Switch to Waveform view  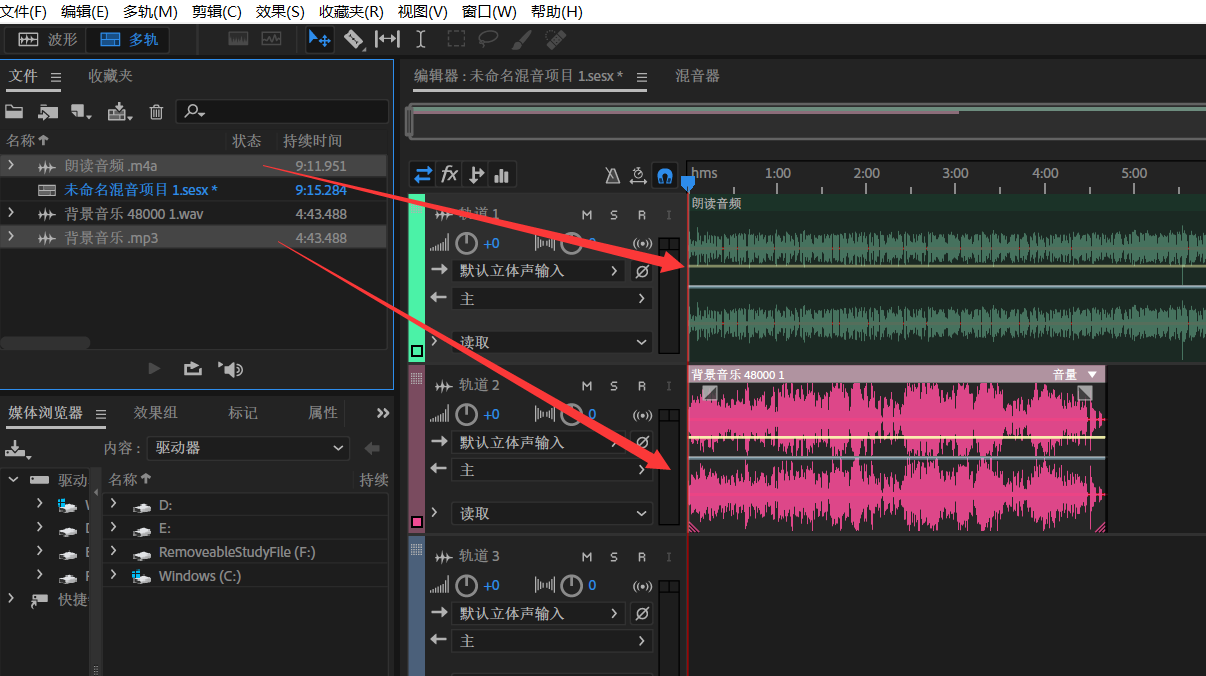45,39
